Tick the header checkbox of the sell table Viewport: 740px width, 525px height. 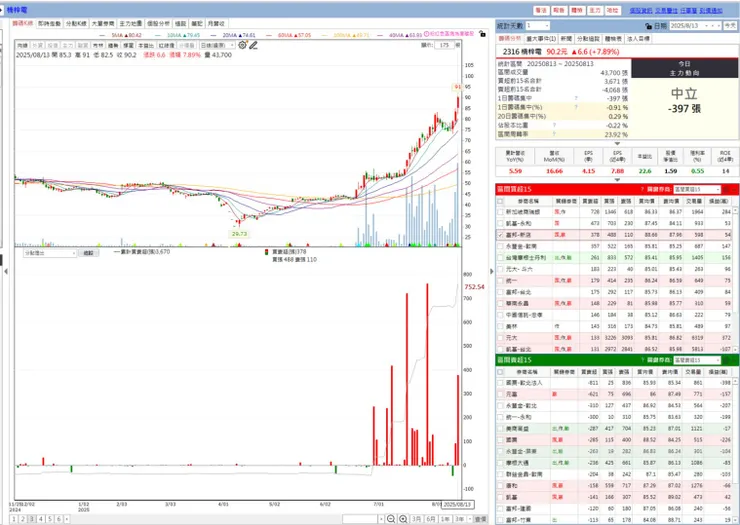click(x=500, y=372)
